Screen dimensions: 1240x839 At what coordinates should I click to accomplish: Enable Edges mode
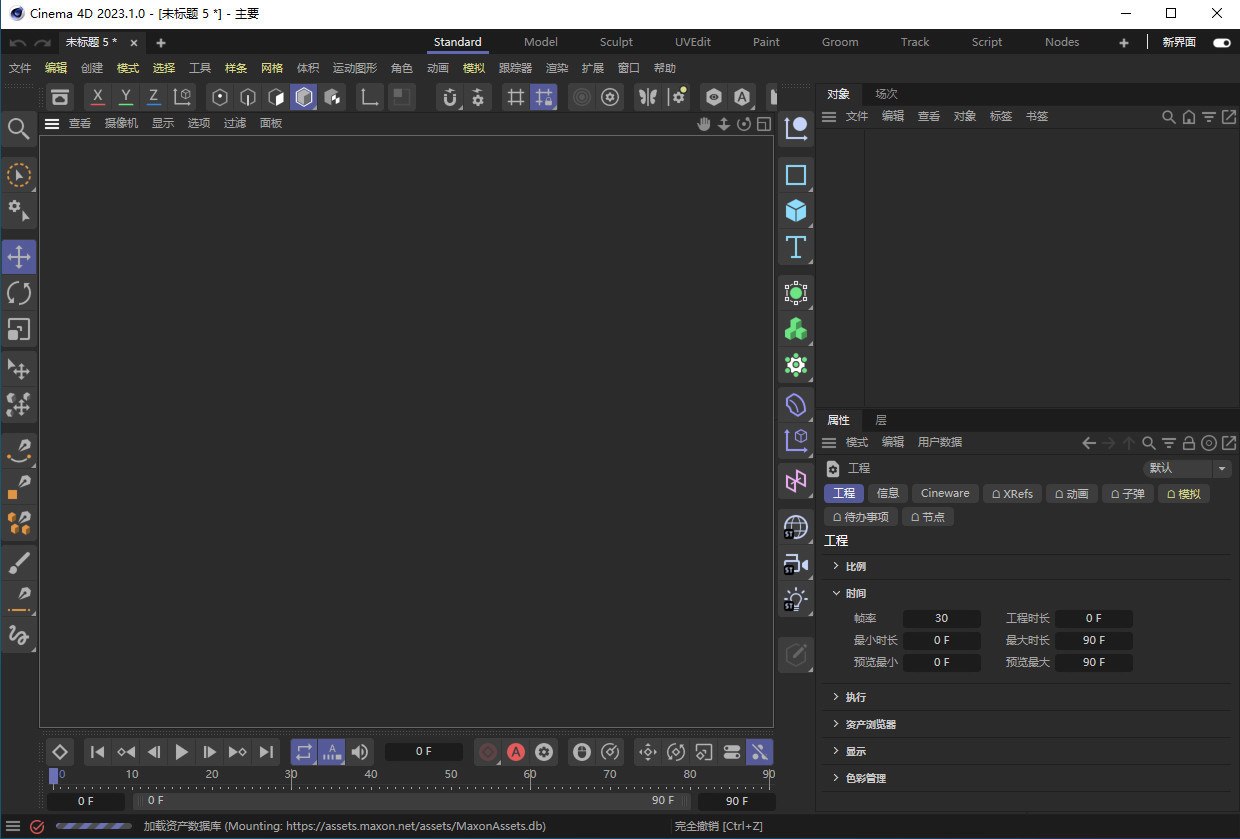pyautogui.click(x=248, y=97)
